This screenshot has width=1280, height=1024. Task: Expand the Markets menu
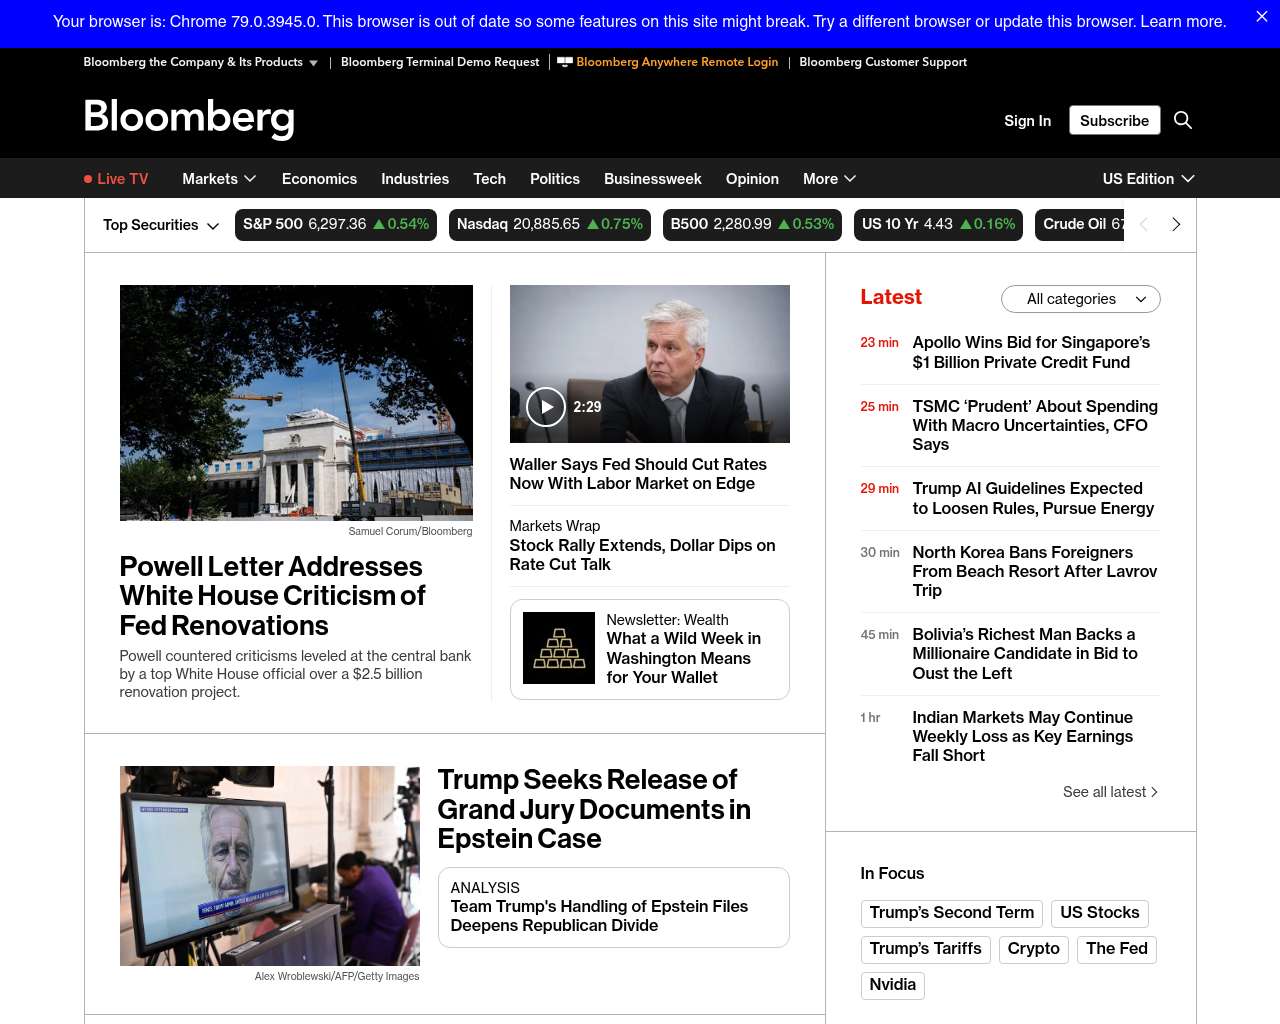[219, 179]
